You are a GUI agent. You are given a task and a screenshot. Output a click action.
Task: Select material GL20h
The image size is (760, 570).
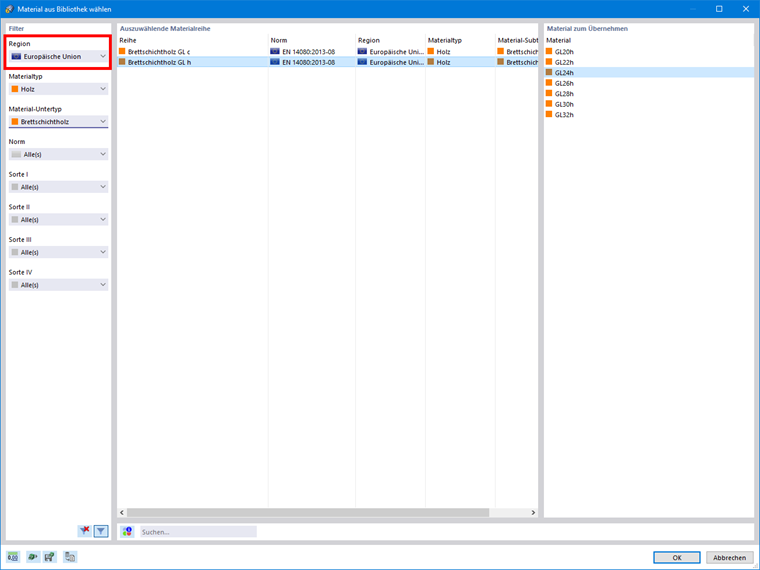point(649,51)
